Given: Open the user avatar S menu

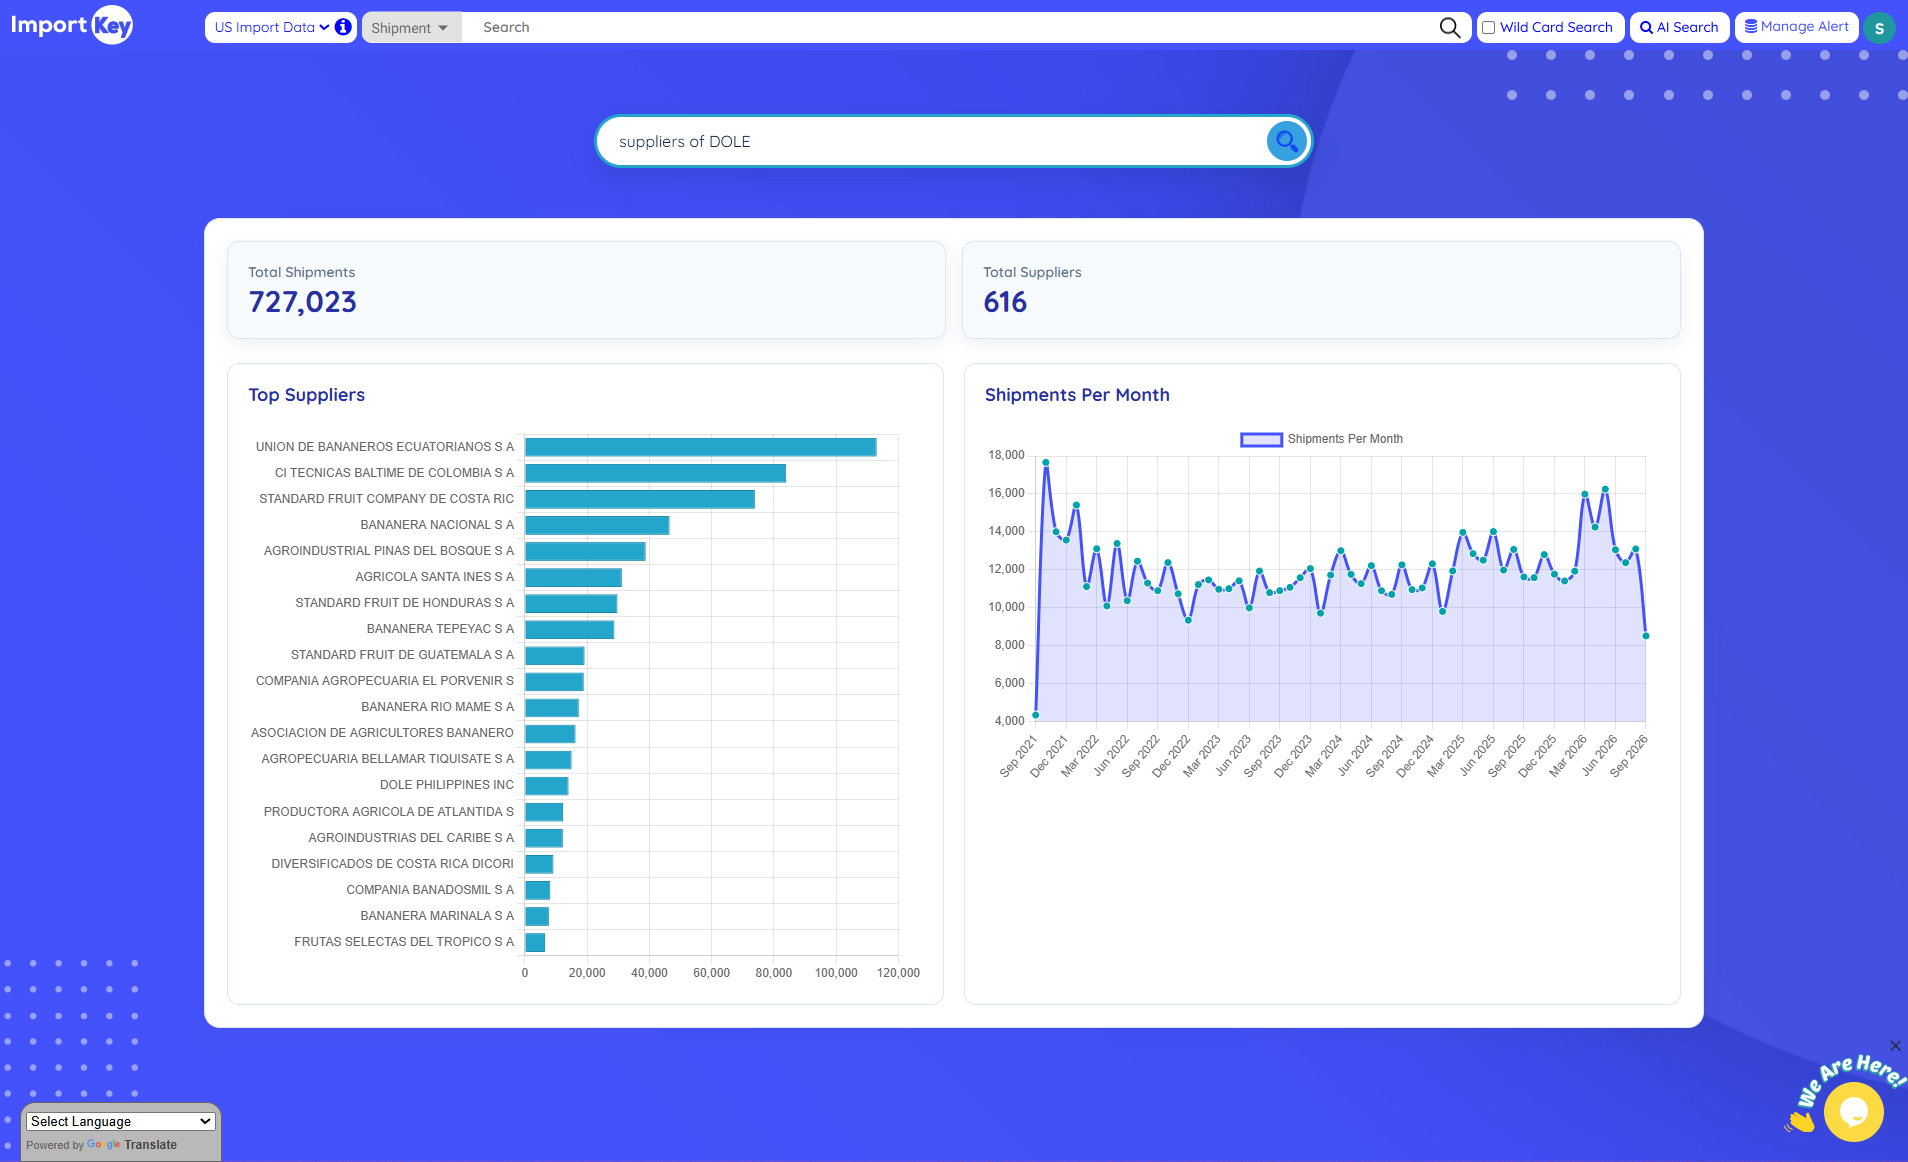Looking at the screenshot, I should pos(1879,28).
